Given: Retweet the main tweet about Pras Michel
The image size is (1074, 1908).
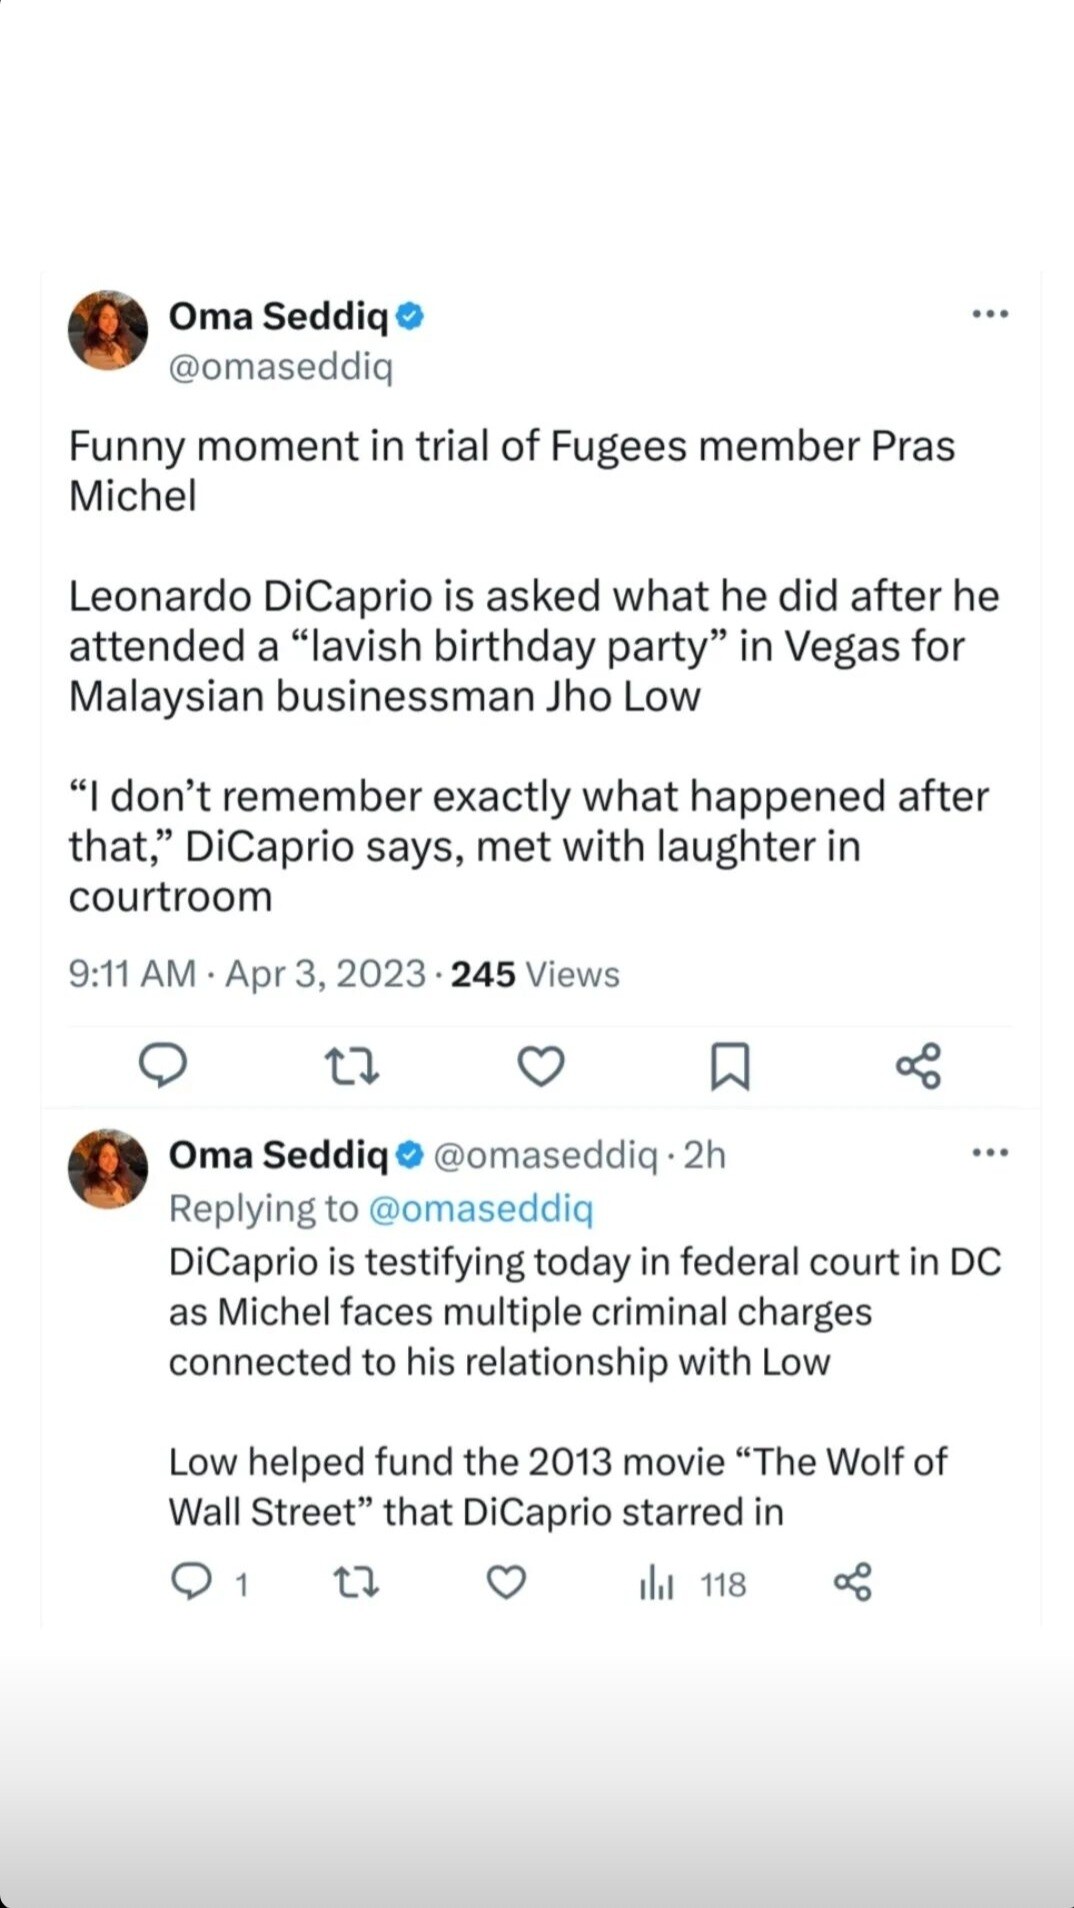Looking at the screenshot, I should point(352,1066).
